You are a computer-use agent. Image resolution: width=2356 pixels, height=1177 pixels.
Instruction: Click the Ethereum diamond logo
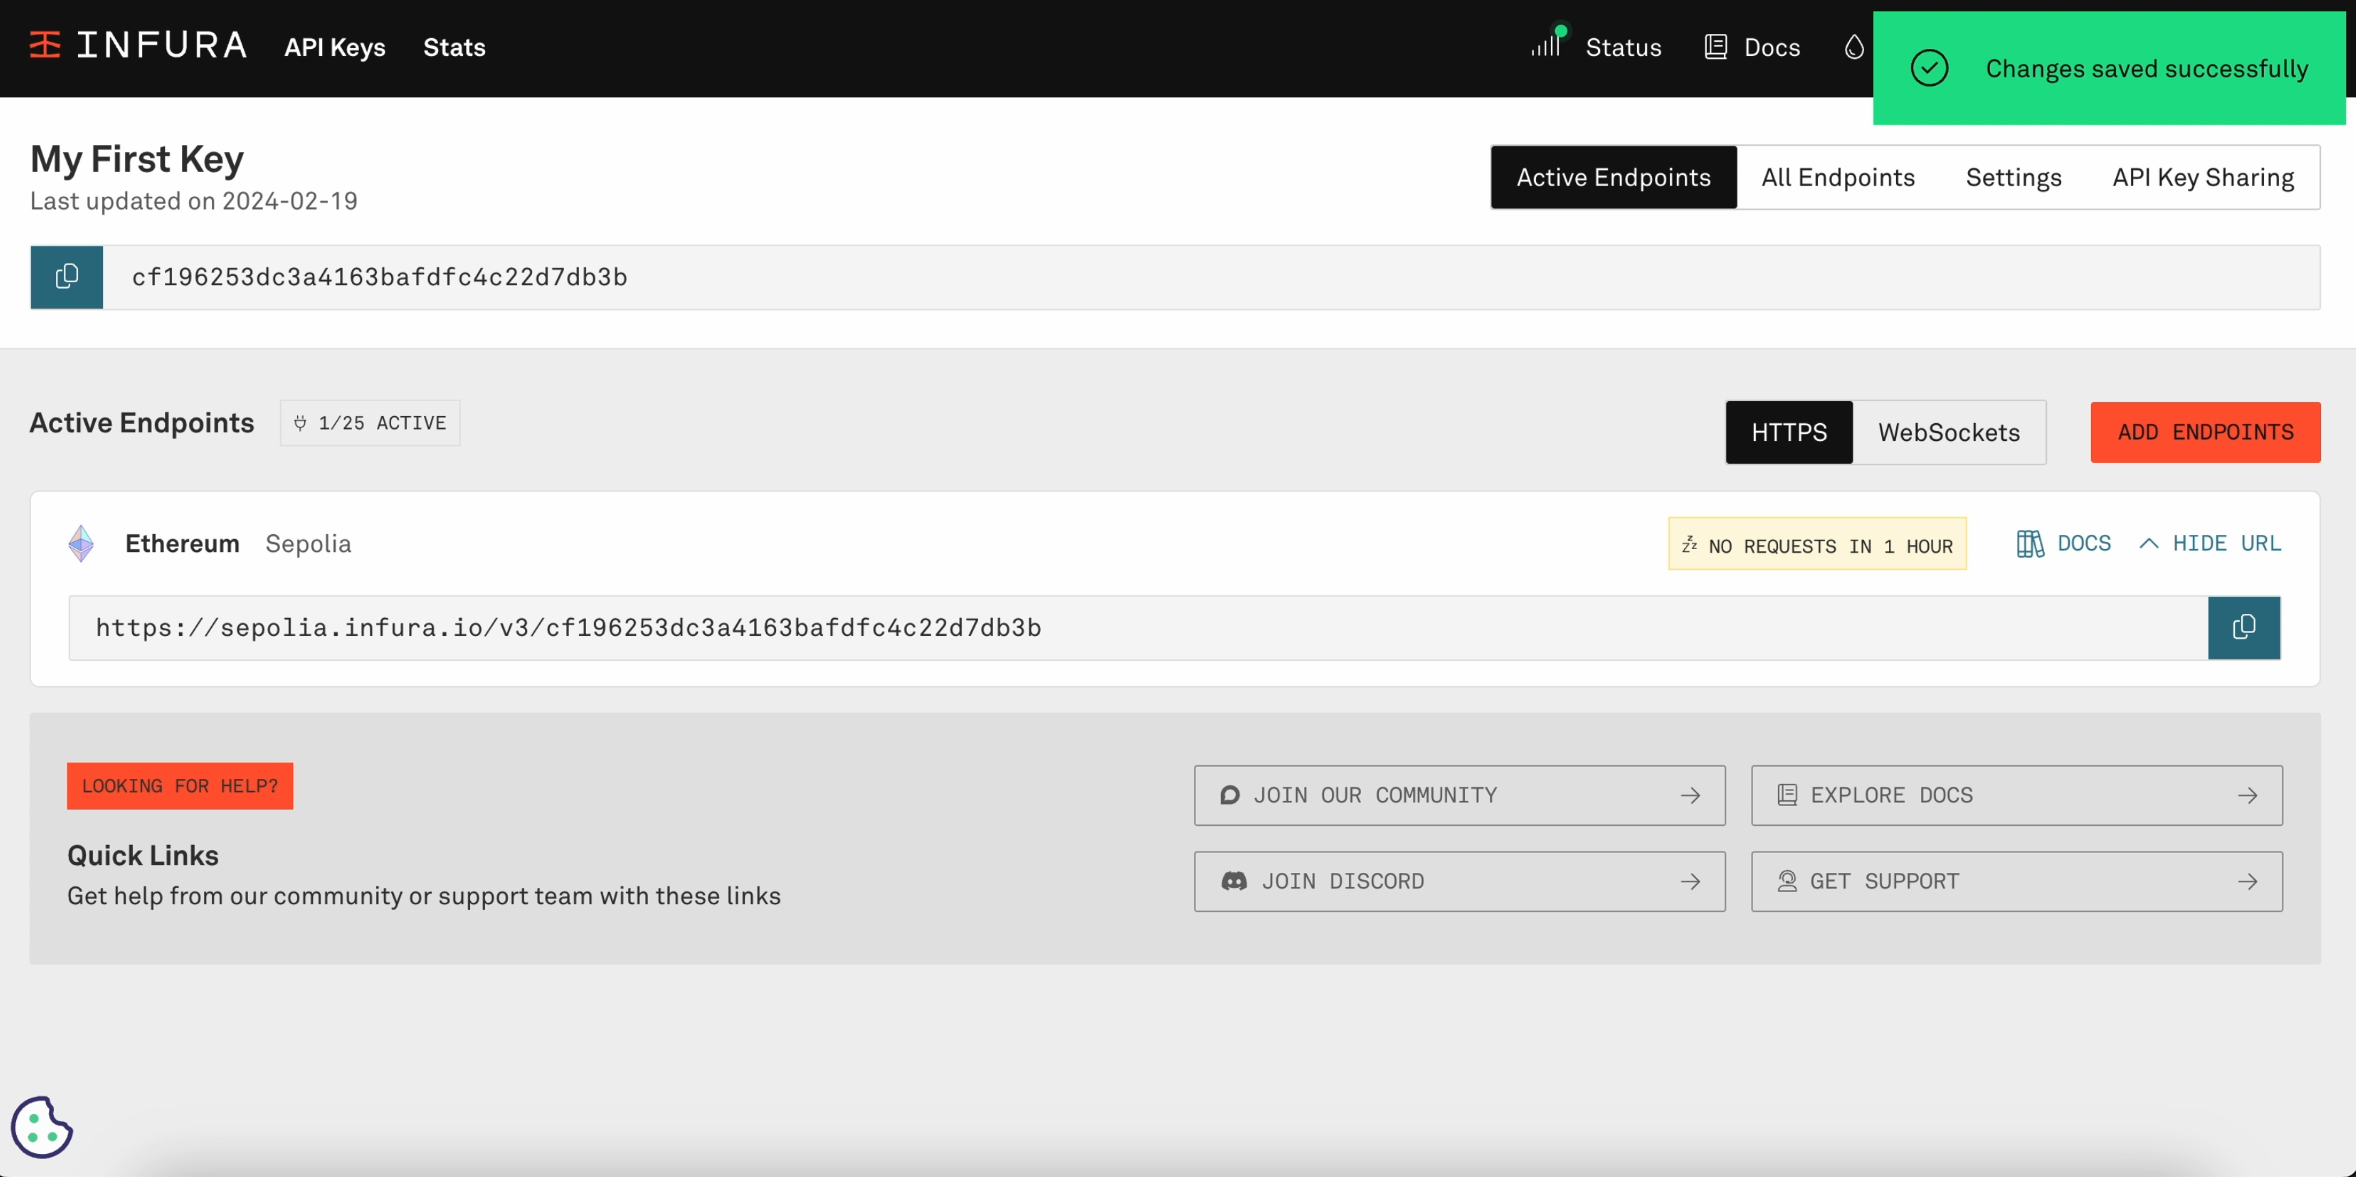(81, 543)
